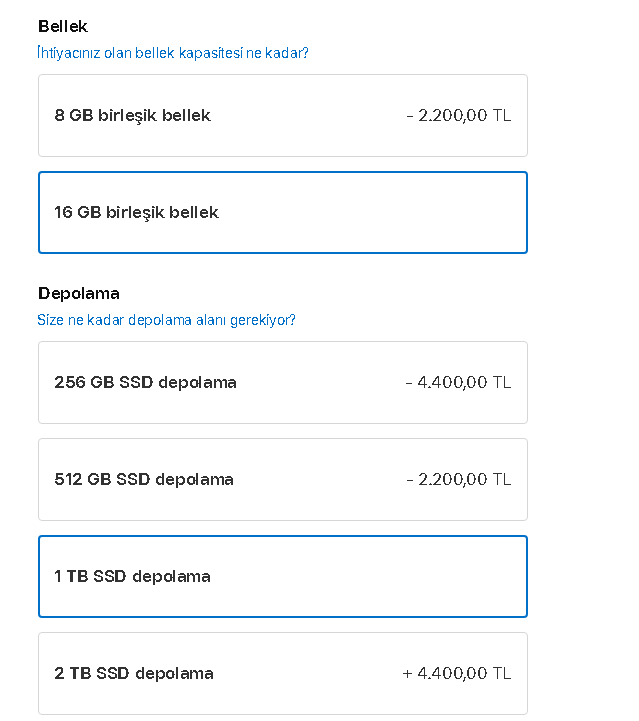The image size is (639, 721).
Task: Click the 2 TB option's +4.400,00 TL price
Action: (x=457, y=674)
